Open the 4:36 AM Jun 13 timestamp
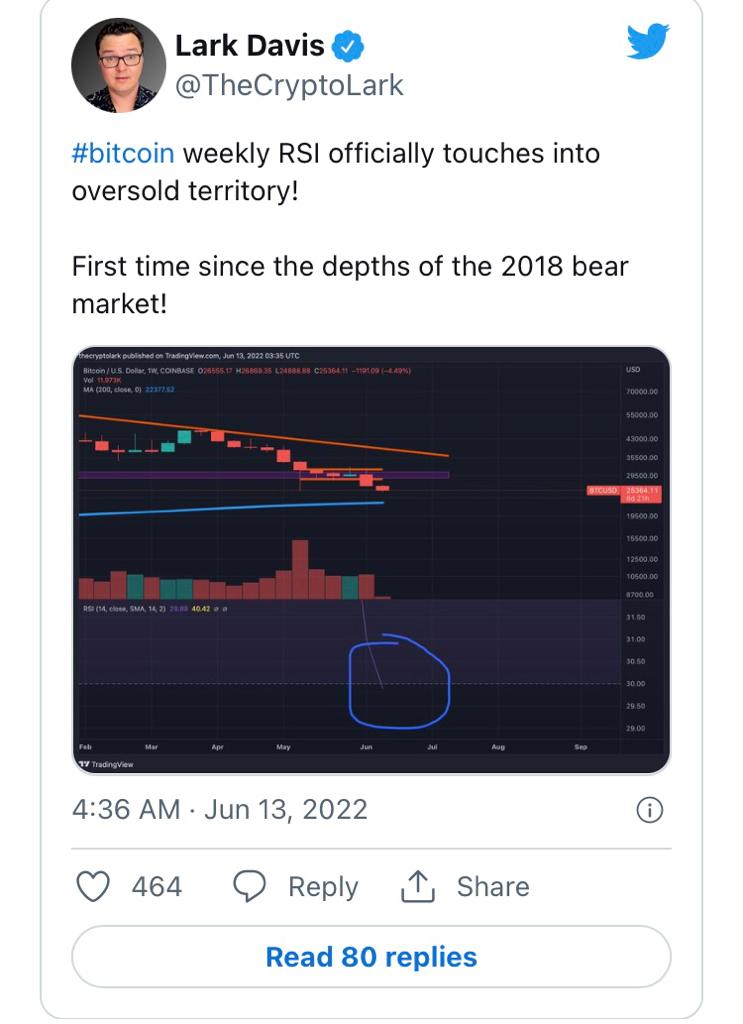 219,809
